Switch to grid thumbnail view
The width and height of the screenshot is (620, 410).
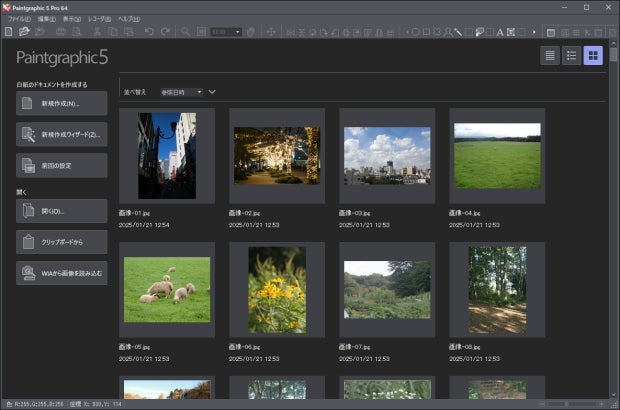coord(593,56)
